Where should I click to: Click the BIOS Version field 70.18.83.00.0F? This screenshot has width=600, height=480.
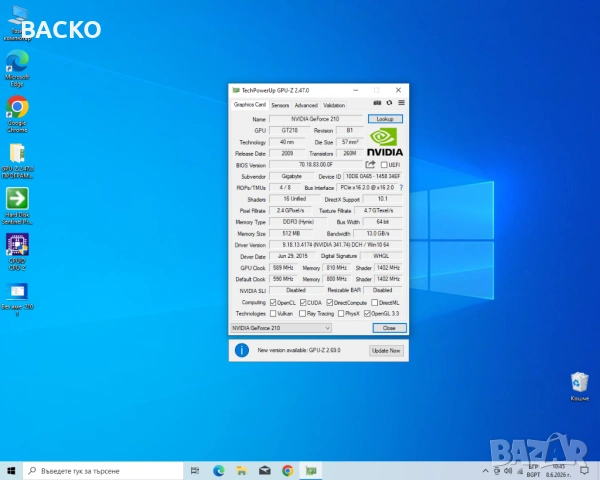point(316,165)
